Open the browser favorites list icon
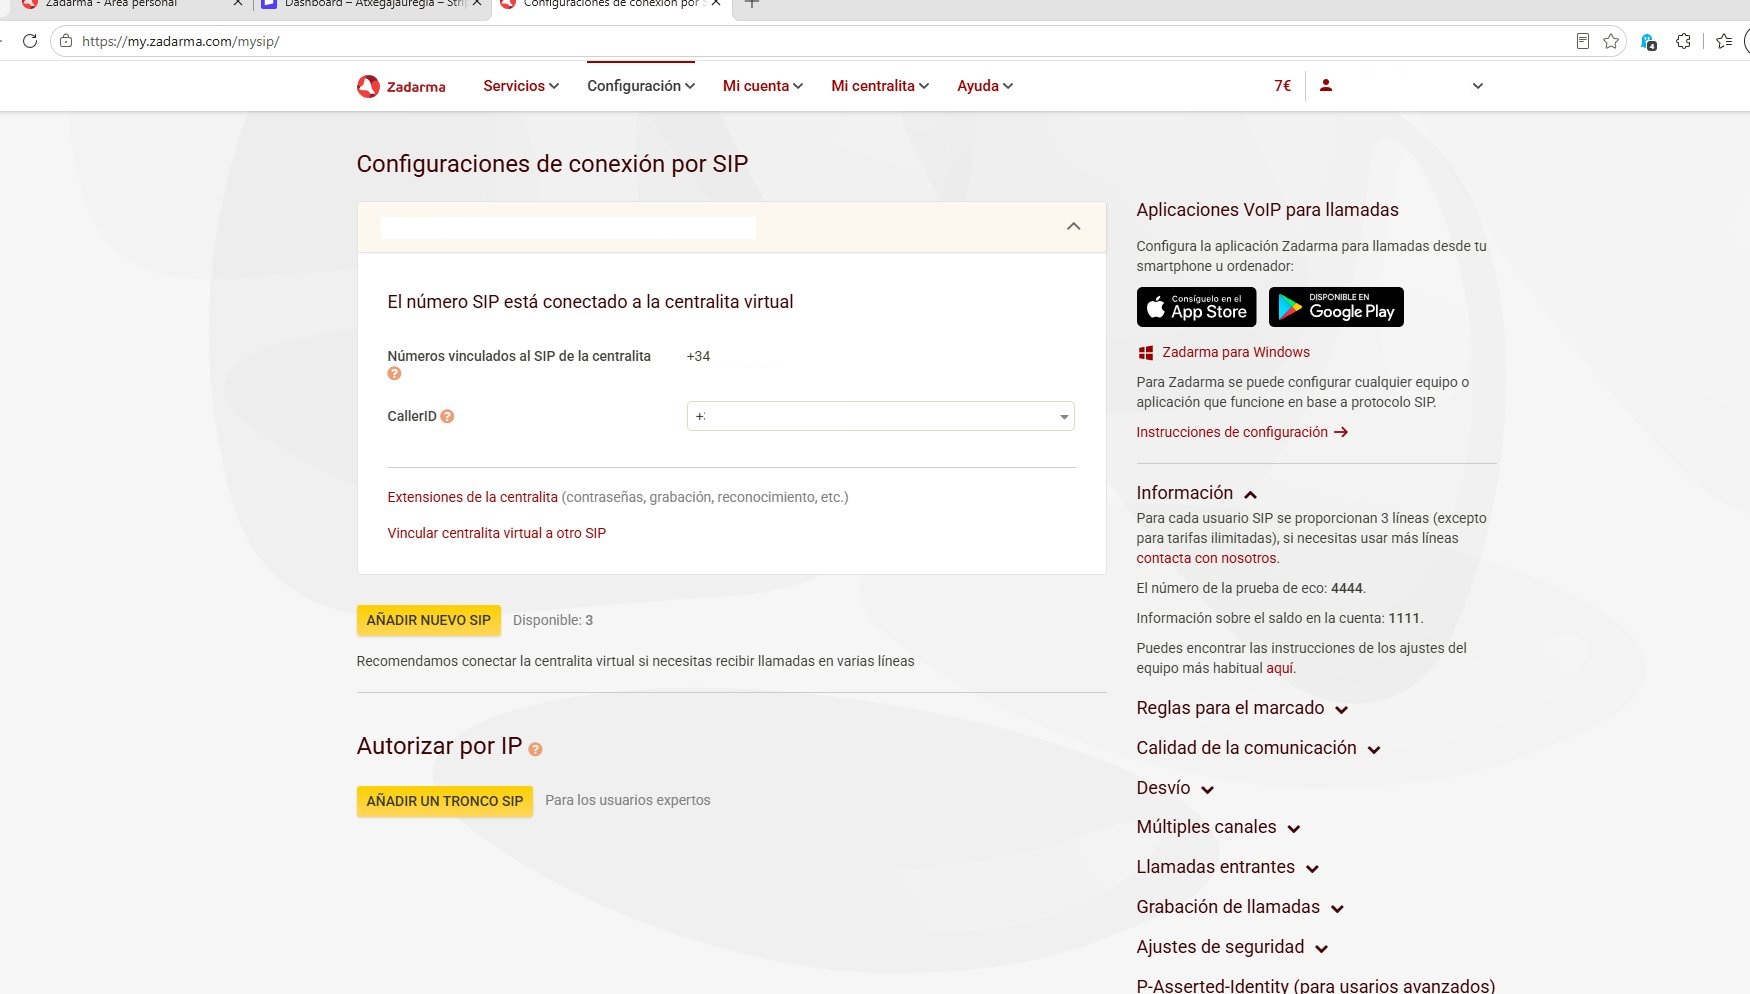1750x994 pixels. [x=1724, y=41]
